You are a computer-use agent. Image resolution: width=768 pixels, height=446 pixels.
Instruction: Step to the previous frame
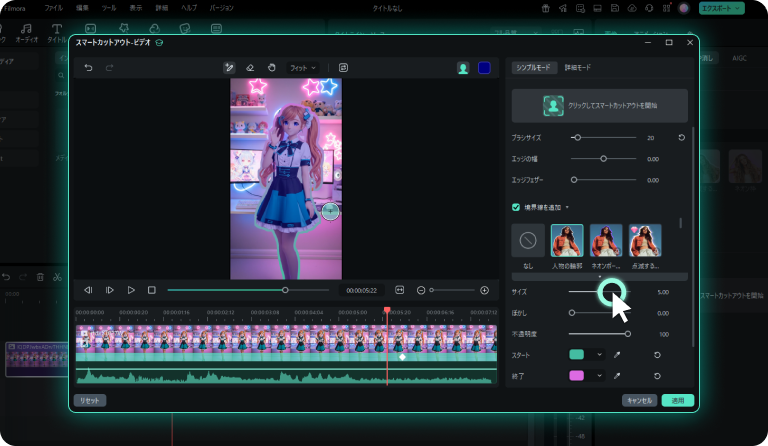point(88,290)
